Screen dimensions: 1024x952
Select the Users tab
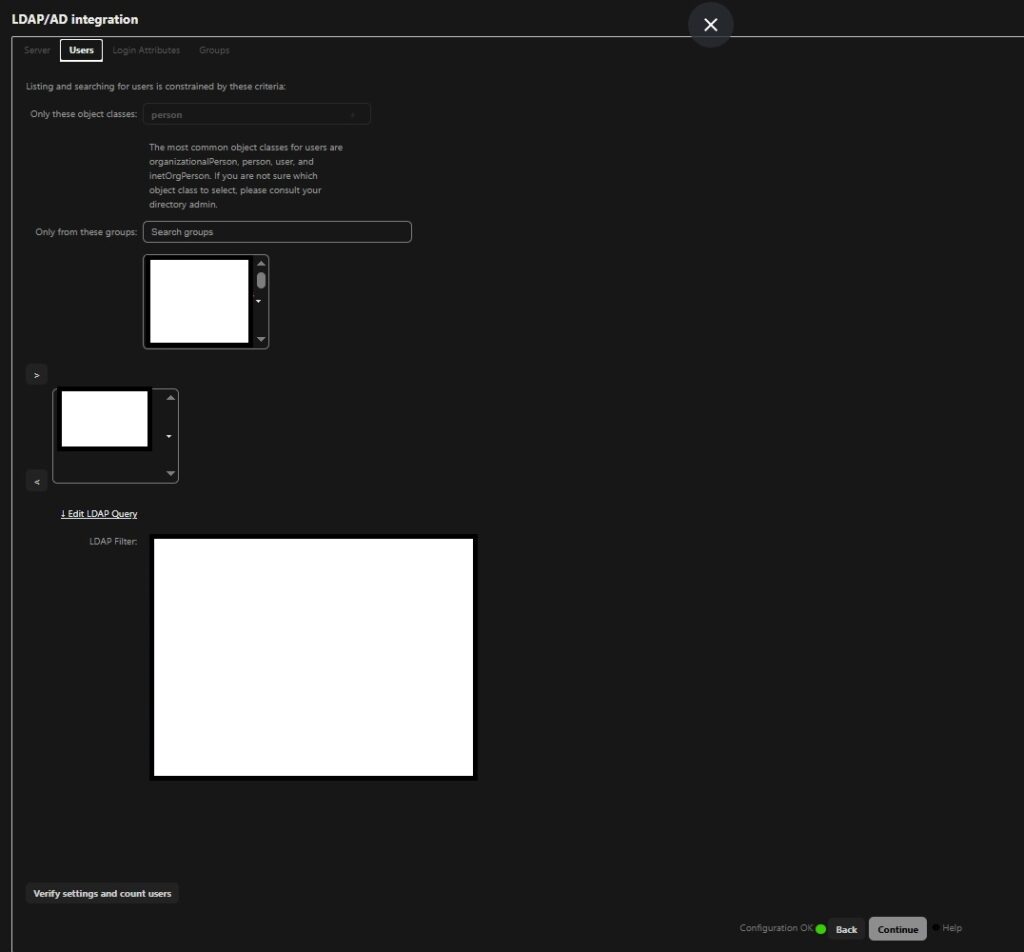[81, 50]
